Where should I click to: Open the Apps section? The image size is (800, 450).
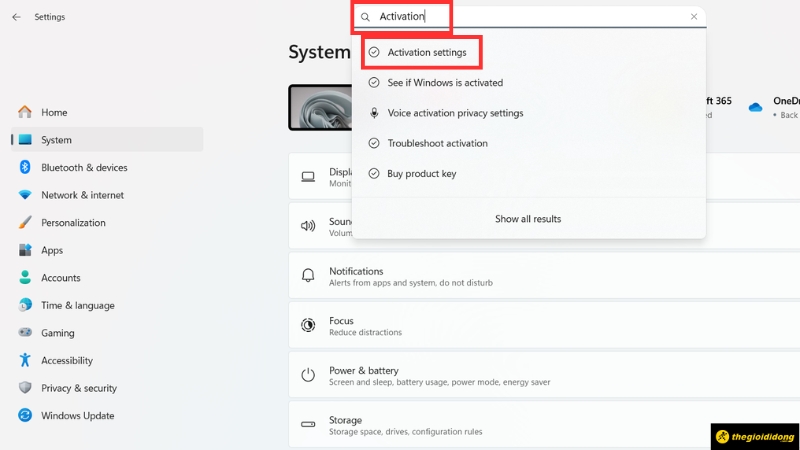click(107, 250)
